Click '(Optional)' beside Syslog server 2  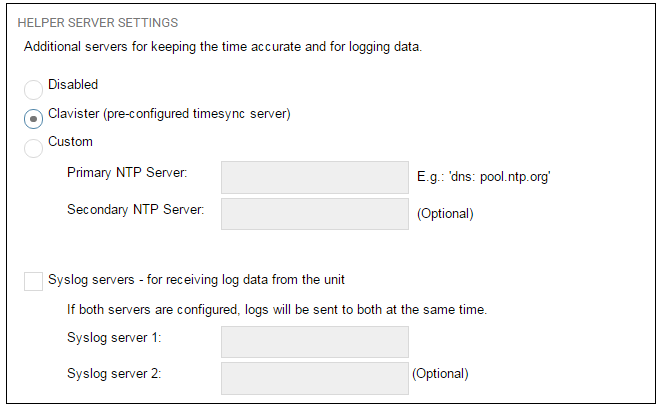coord(440,374)
